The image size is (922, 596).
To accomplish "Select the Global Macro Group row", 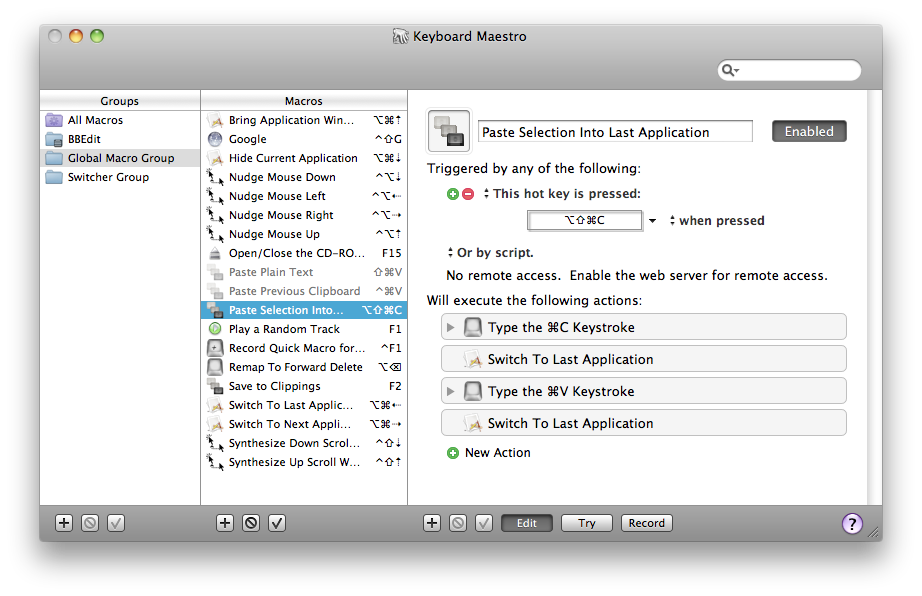I will pyautogui.click(x=120, y=158).
